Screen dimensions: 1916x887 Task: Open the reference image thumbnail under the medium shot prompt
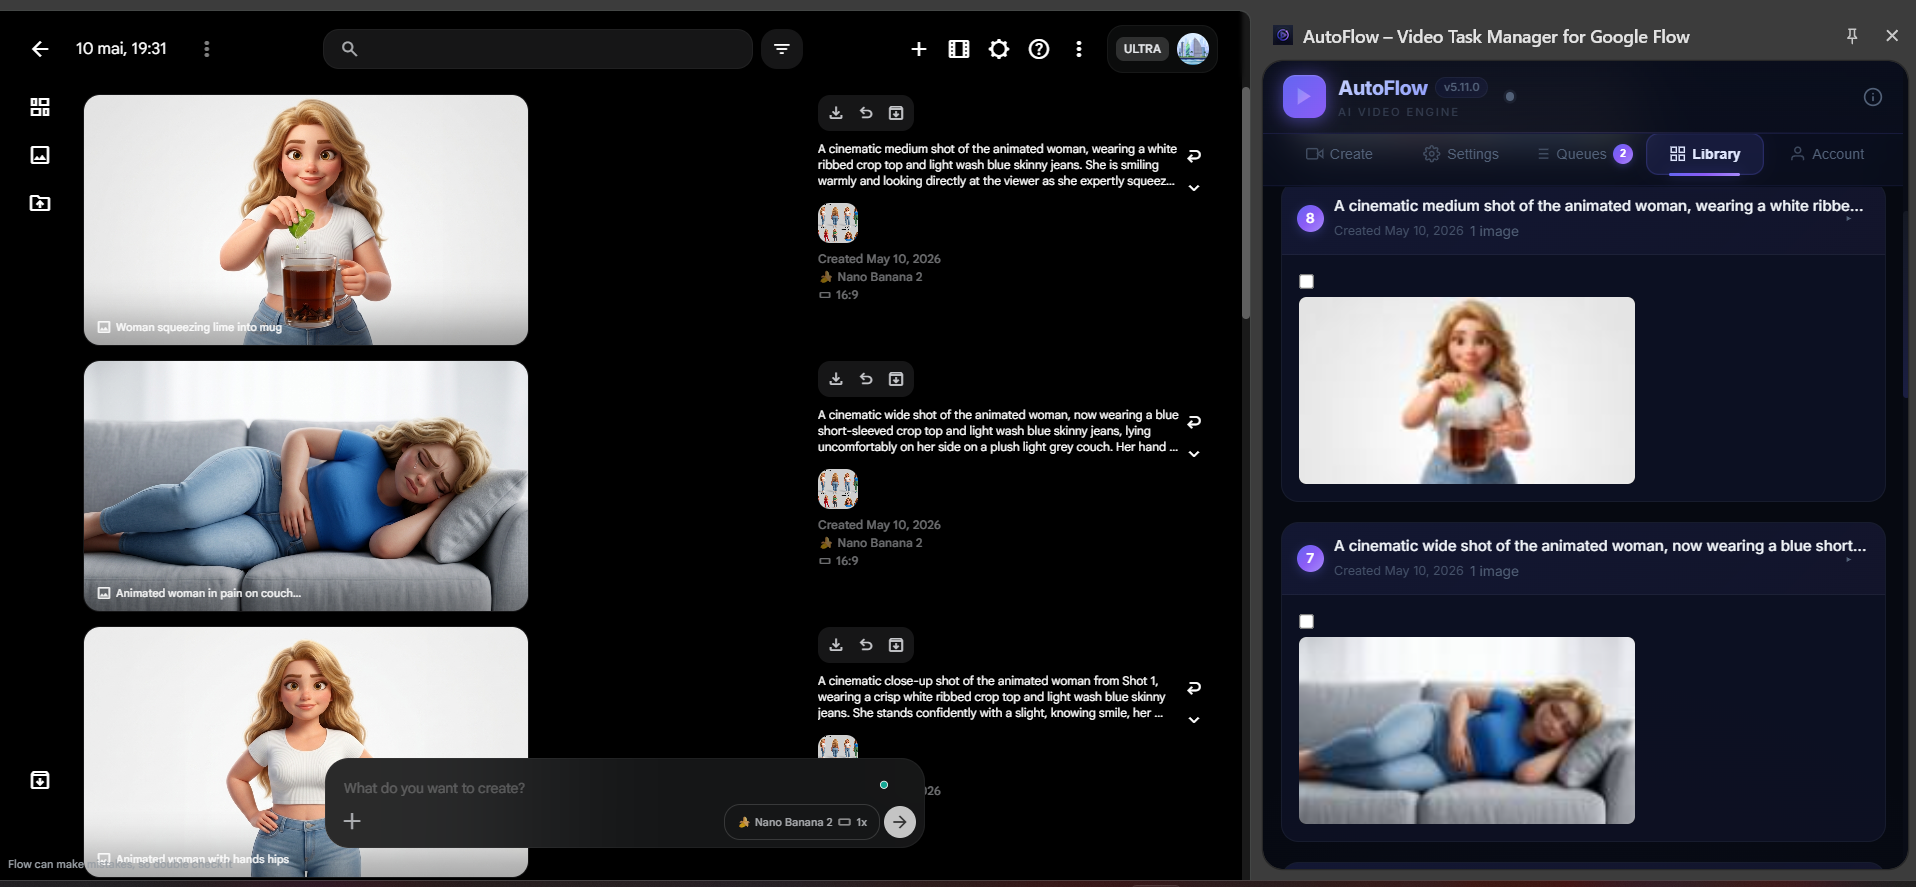pos(838,223)
